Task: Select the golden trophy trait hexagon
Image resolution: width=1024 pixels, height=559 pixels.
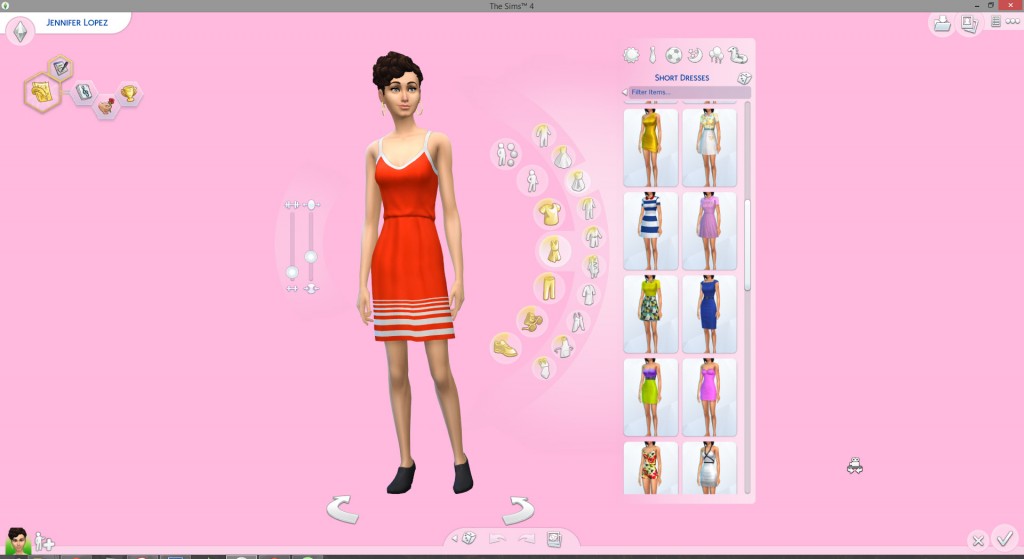Action: click(x=129, y=93)
